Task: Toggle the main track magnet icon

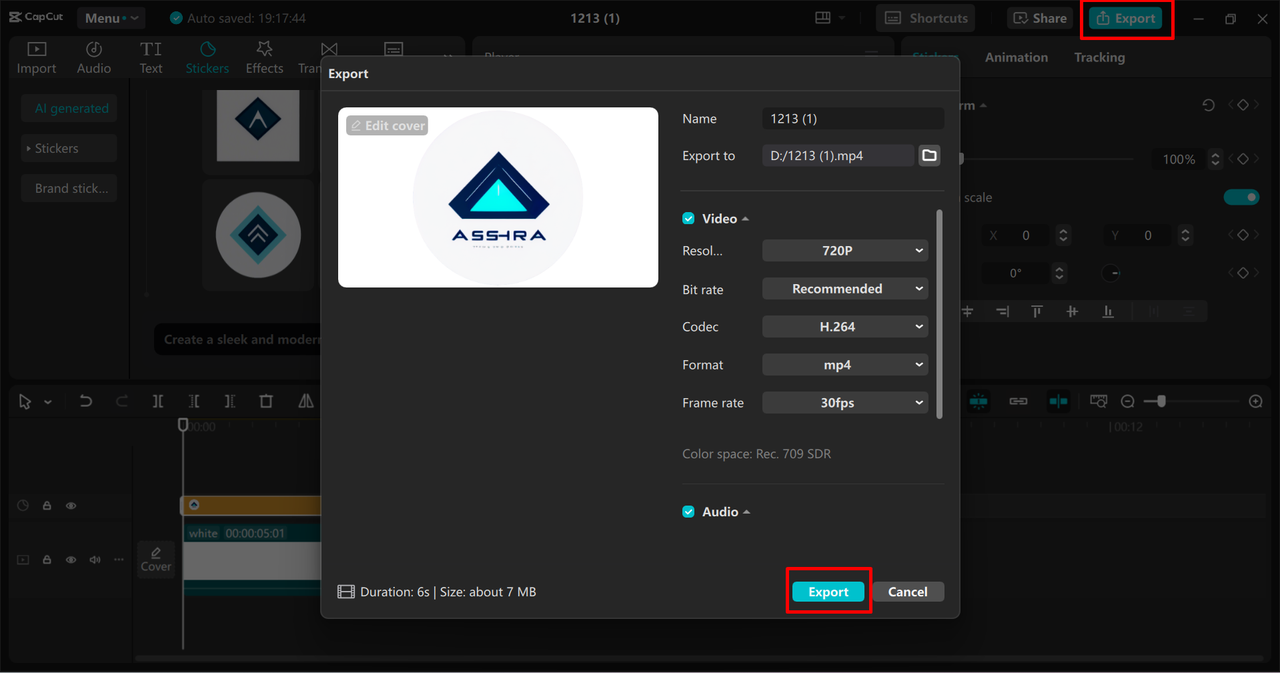Action: [978, 401]
